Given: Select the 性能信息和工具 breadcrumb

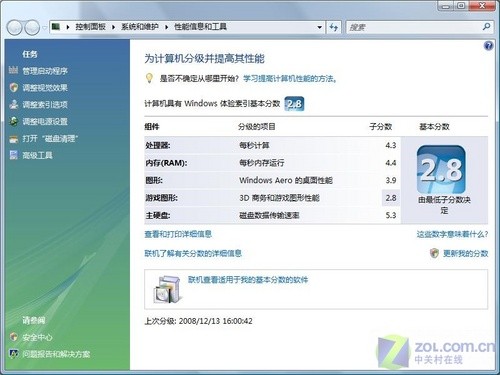Looking at the screenshot, I should click(200, 27).
